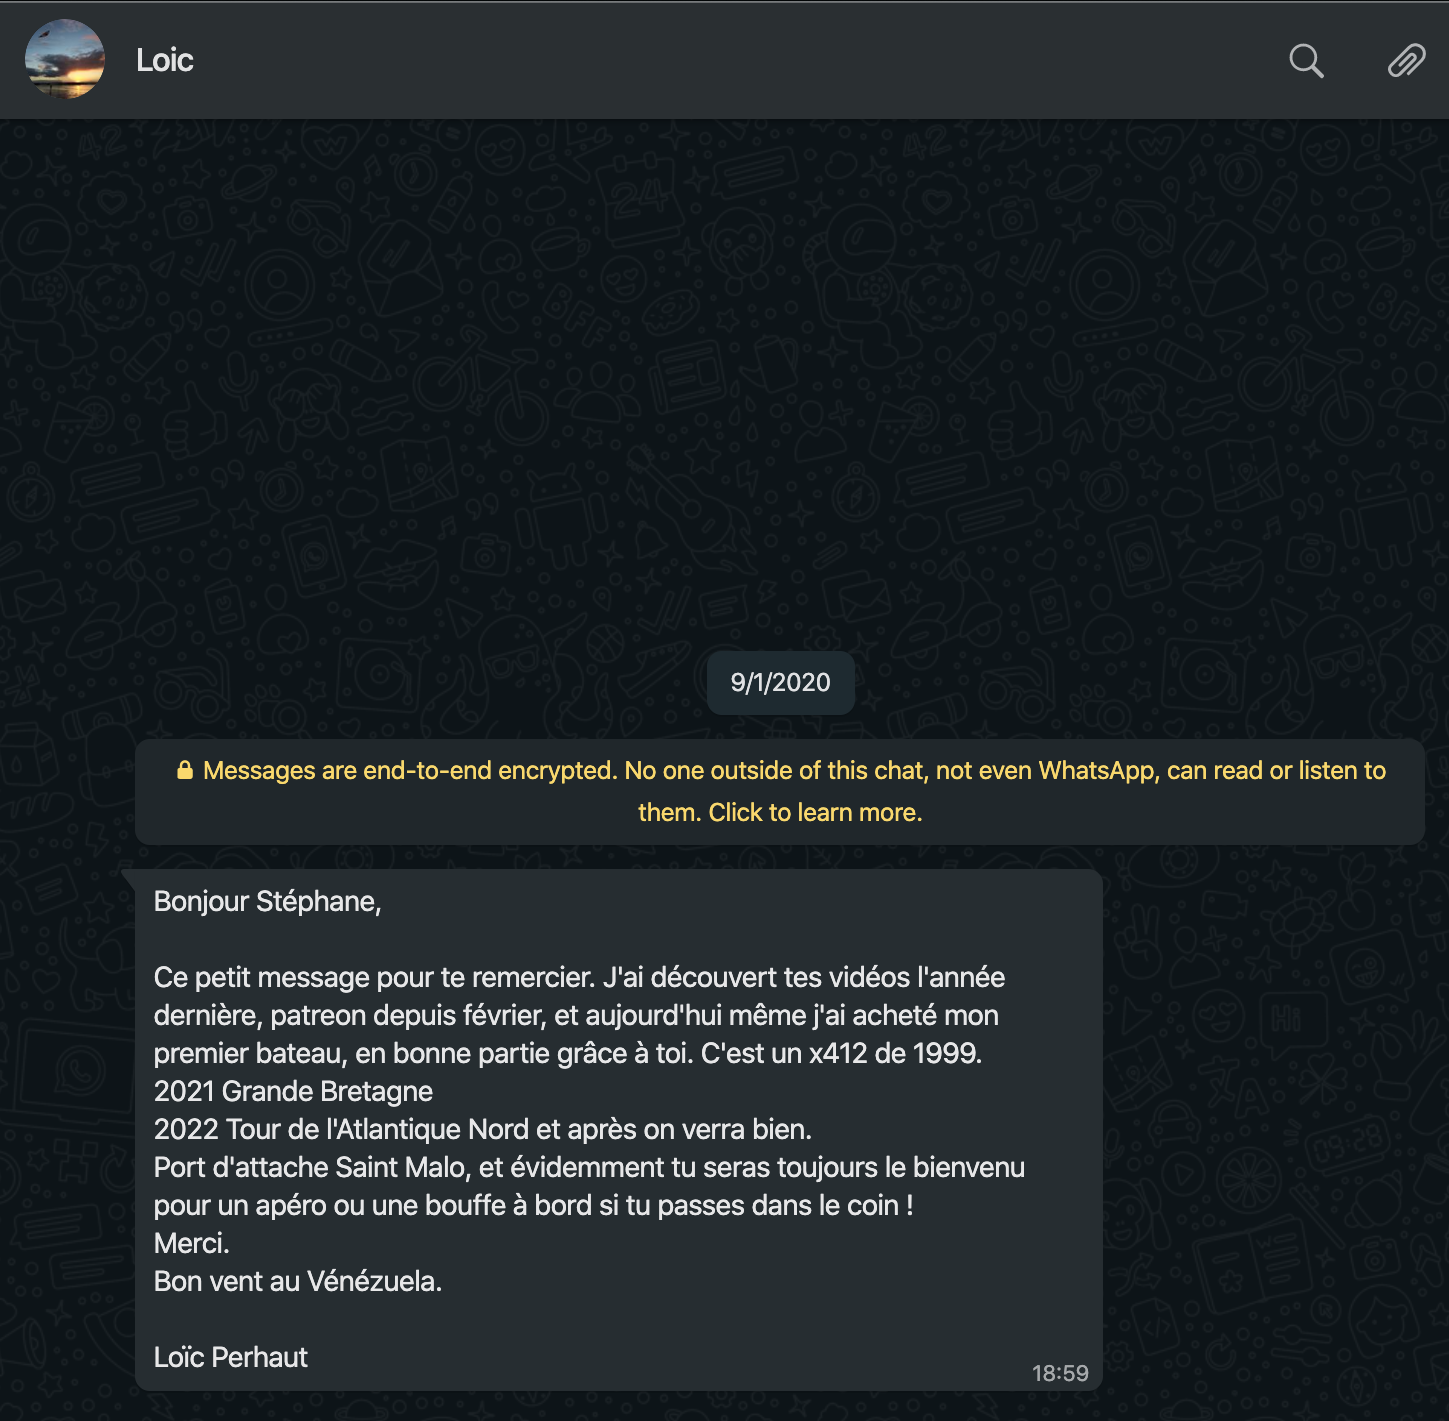Click the yellow lock icon in notice
The width and height of the screenshot is (1449, 1421).
tap(185, 770)
